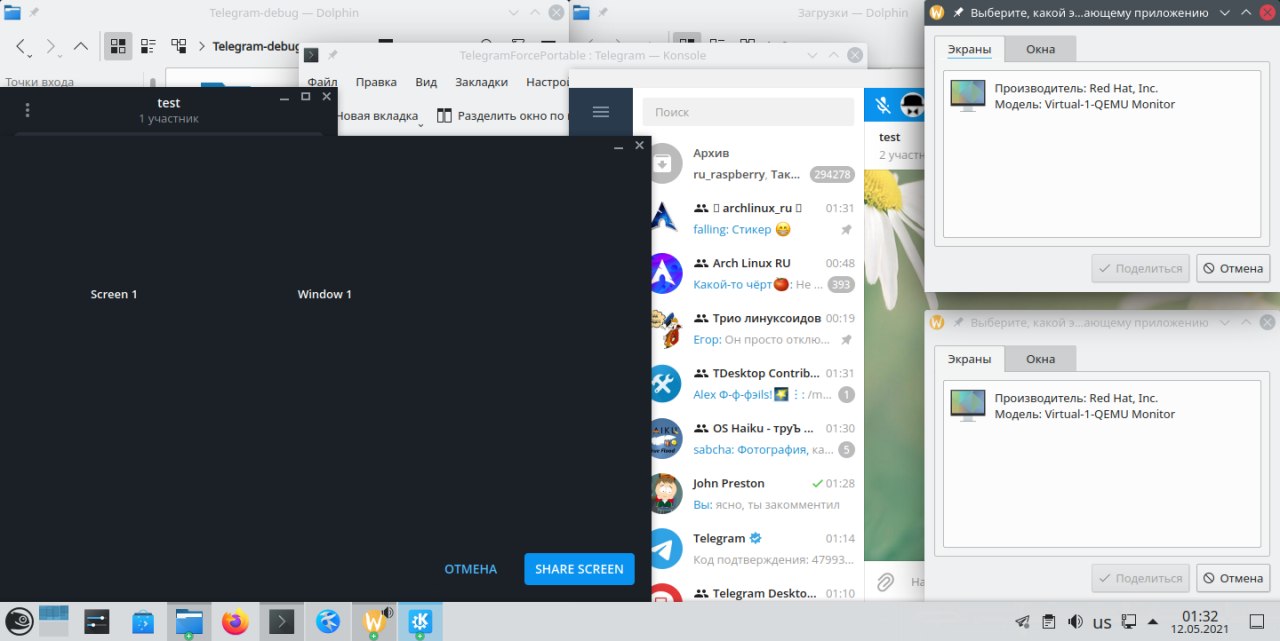Image resolution: width=1280 pixels, height=641 pixels.
Task: Open Правка menu in Konsole
Action: pos(376,82)
